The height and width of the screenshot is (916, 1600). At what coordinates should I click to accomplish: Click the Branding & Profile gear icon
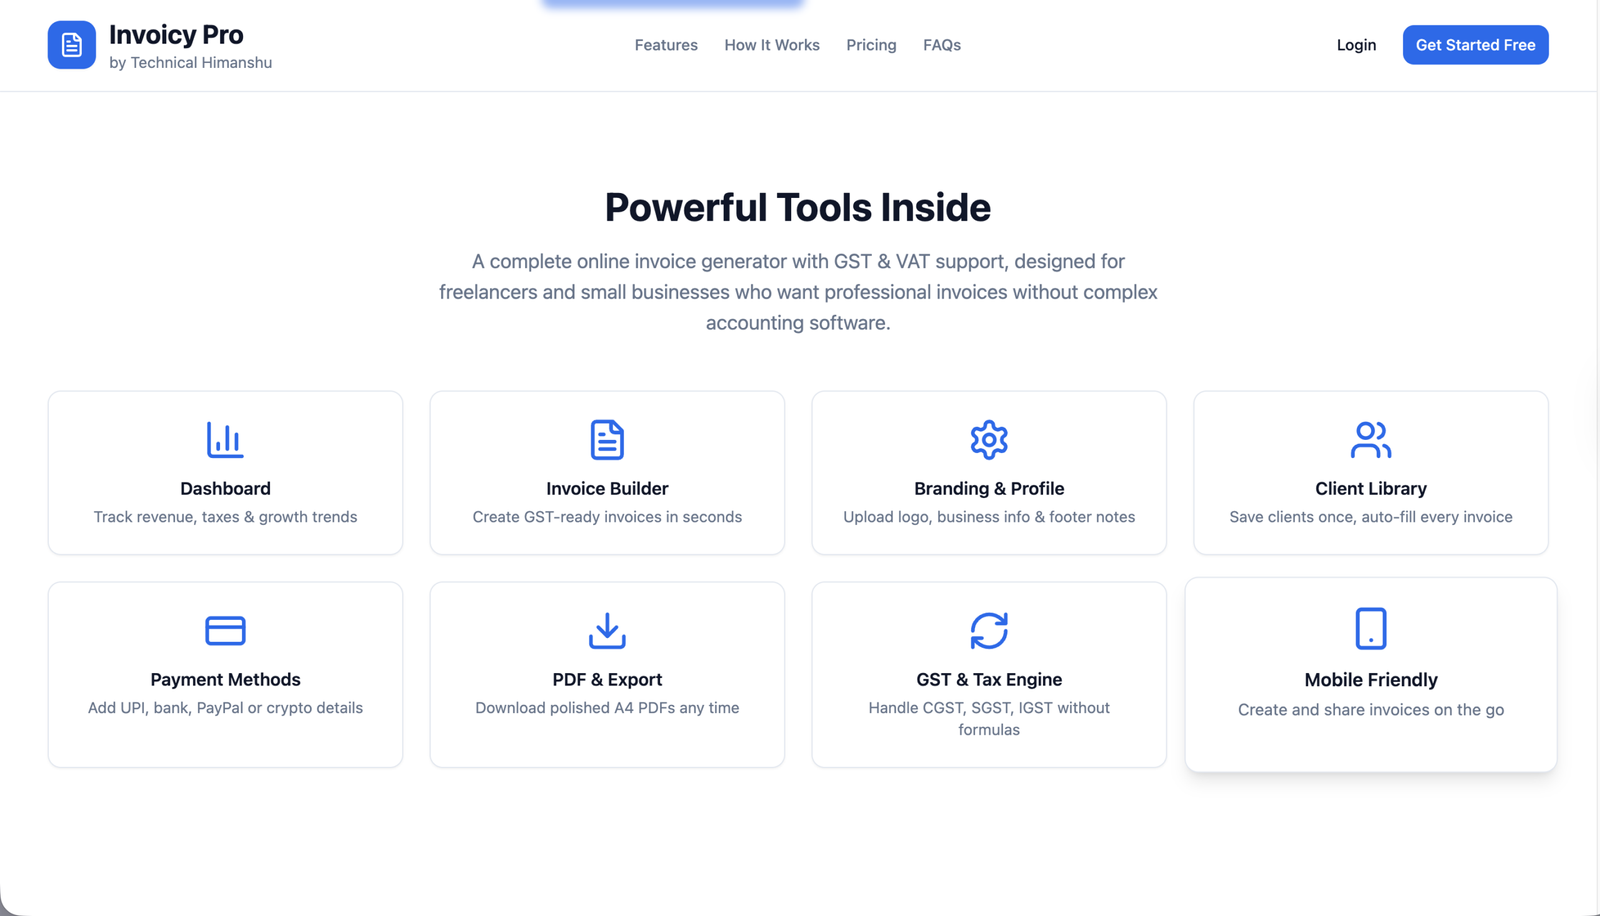[989, 440]
